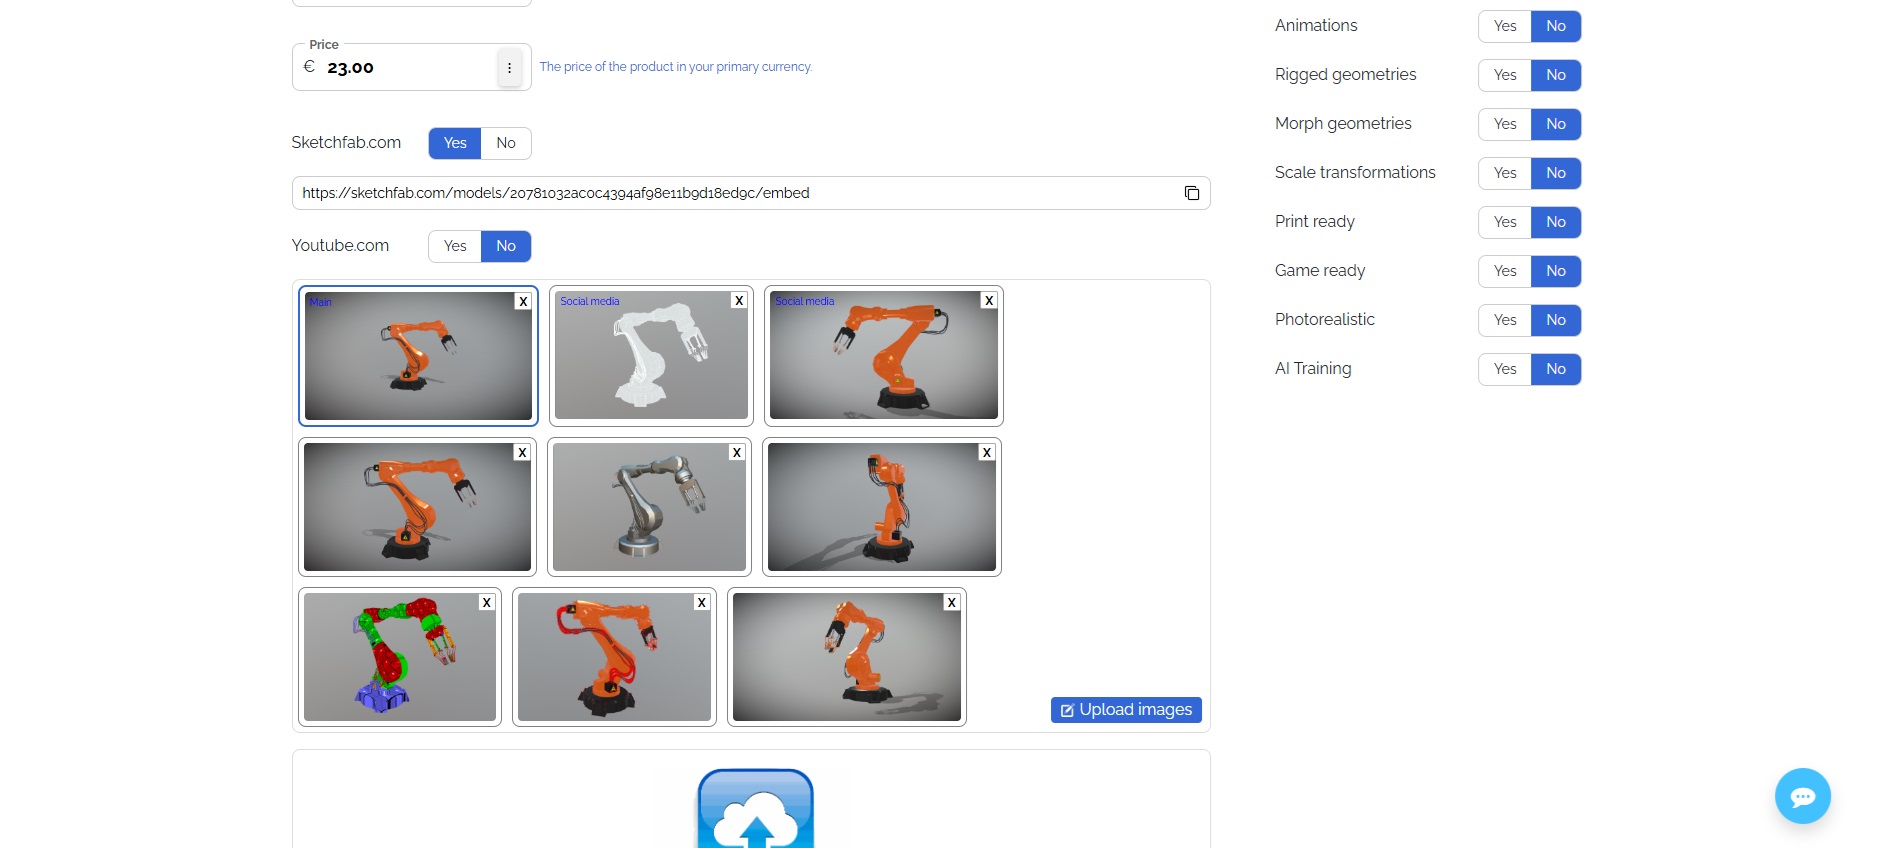The image size is (1878, 848).
Task: Turn on Game ready
Action: coord(1504,271)
